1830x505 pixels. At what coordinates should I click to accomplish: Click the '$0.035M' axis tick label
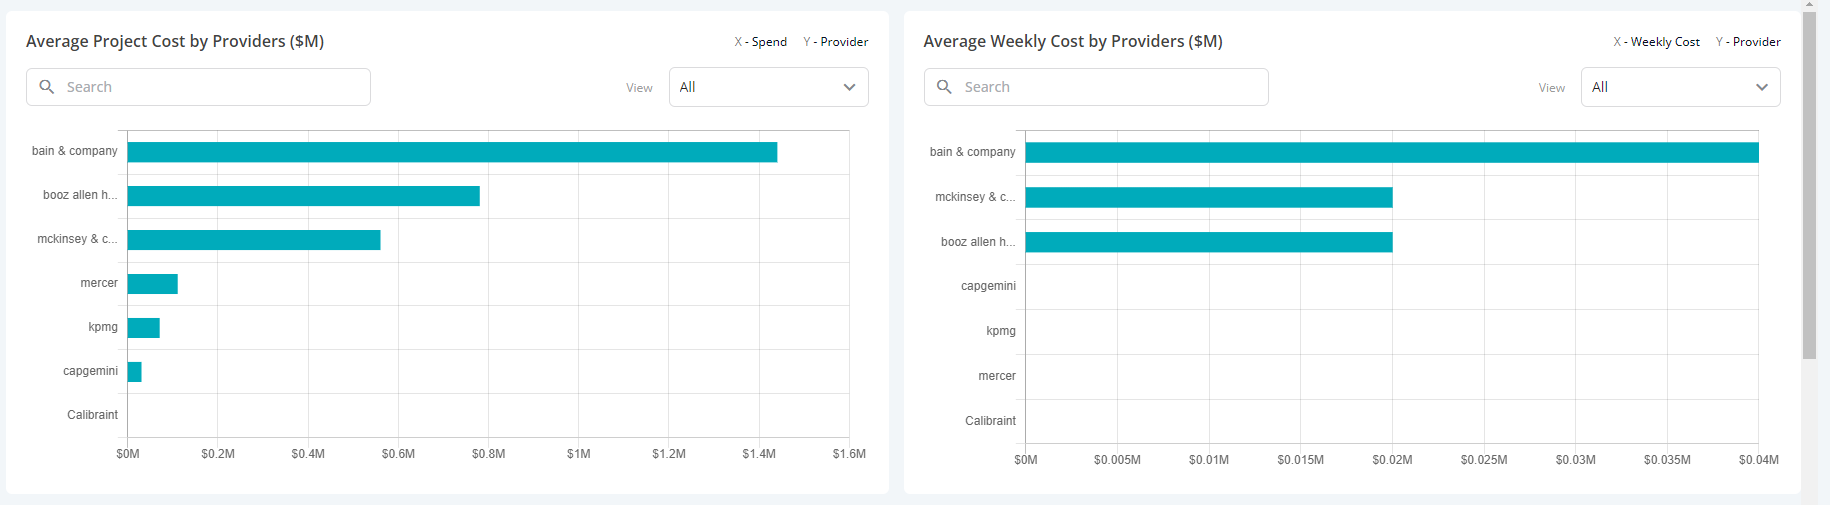click(1667, 460)
